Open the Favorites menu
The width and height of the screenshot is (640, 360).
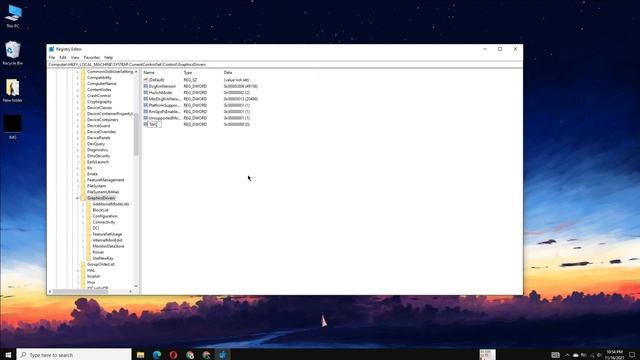click(x=92, y=58)
